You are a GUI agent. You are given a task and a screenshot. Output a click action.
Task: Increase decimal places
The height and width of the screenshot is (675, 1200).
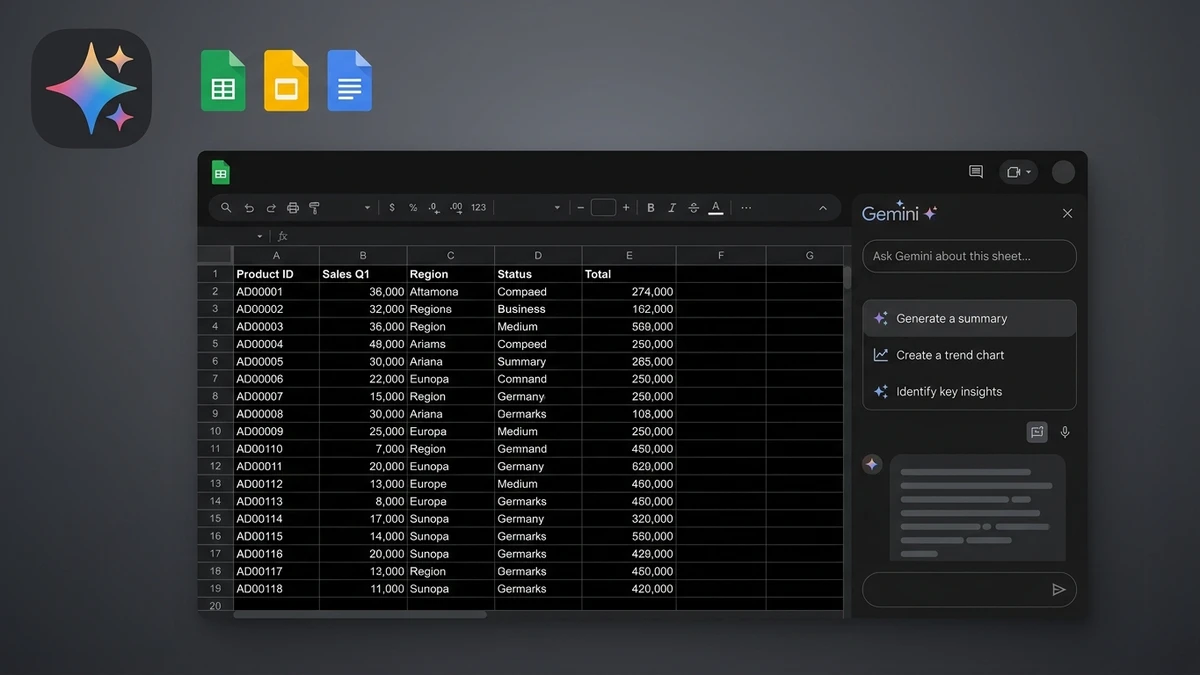point(456,208)
